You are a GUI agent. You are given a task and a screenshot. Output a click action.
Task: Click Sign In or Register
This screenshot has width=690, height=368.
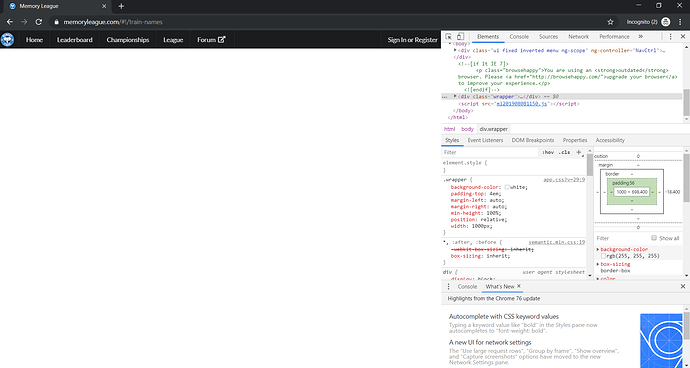tap(412, 40)
